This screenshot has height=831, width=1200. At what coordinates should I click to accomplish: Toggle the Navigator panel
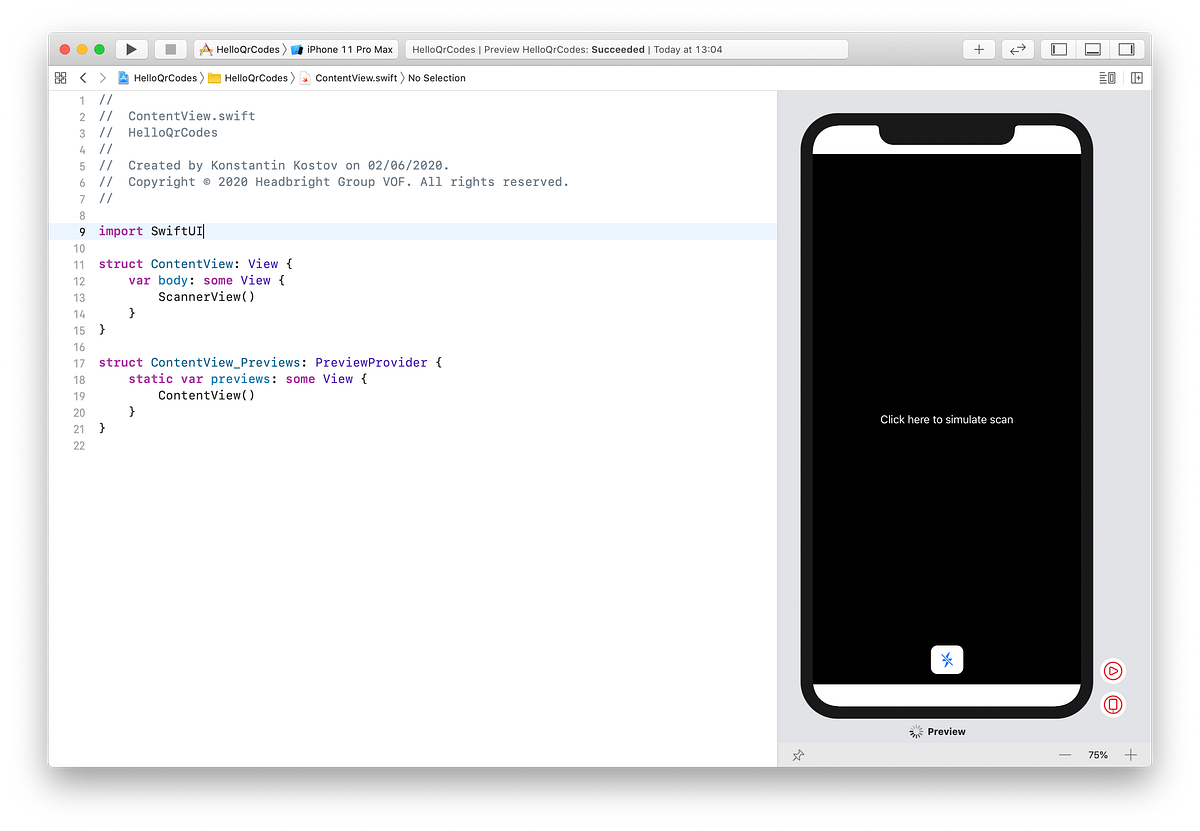pos(1057,48)
